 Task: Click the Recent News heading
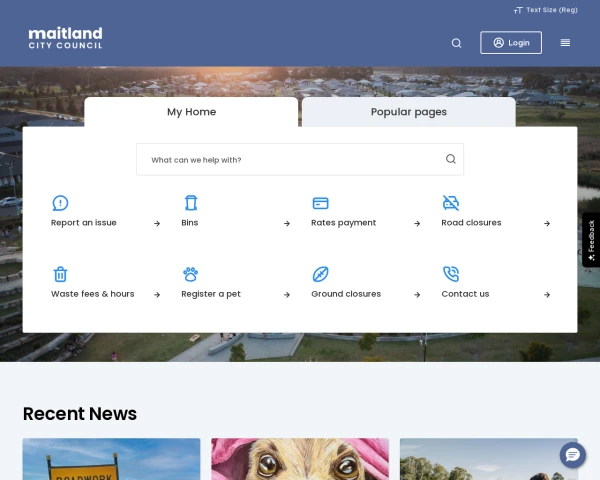pos(80,414)
